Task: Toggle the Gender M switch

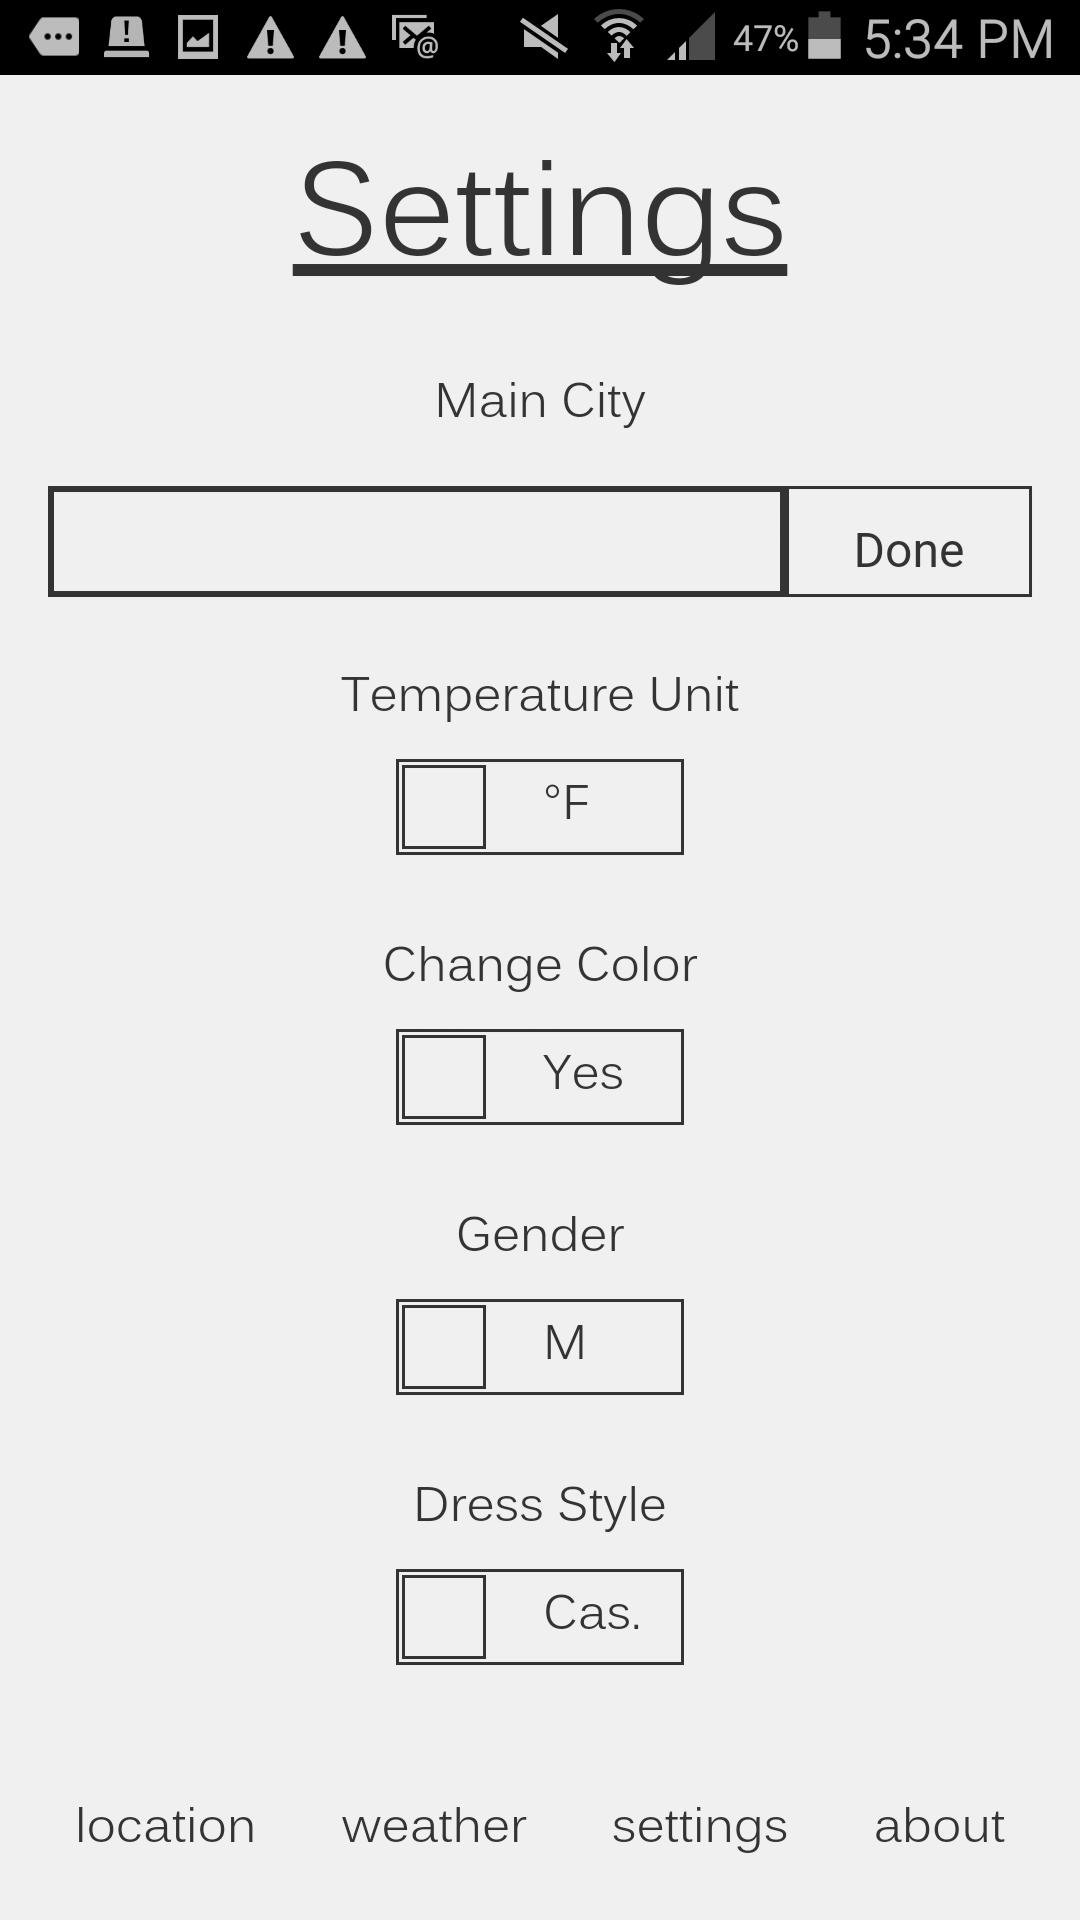Action: [x=540, y=1347]
